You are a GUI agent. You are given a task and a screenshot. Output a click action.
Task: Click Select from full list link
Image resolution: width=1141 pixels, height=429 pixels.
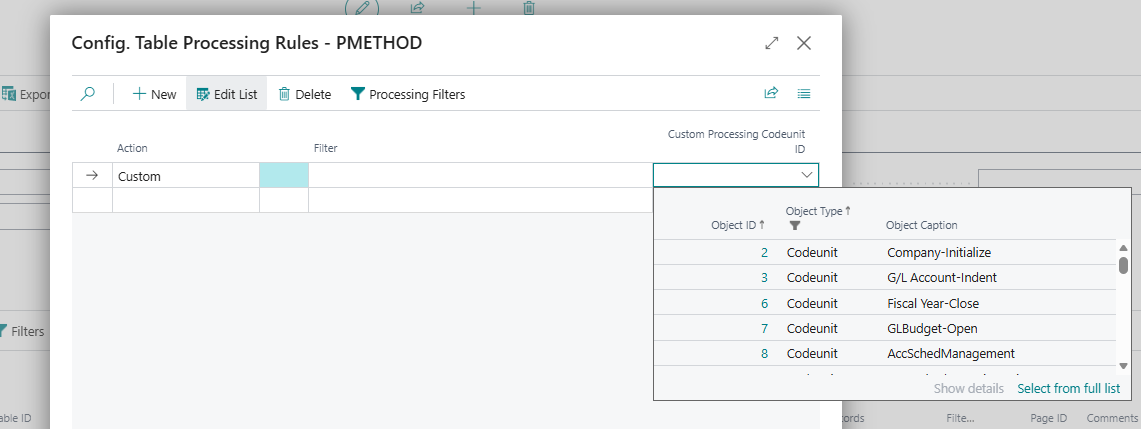click(1068, 388)
